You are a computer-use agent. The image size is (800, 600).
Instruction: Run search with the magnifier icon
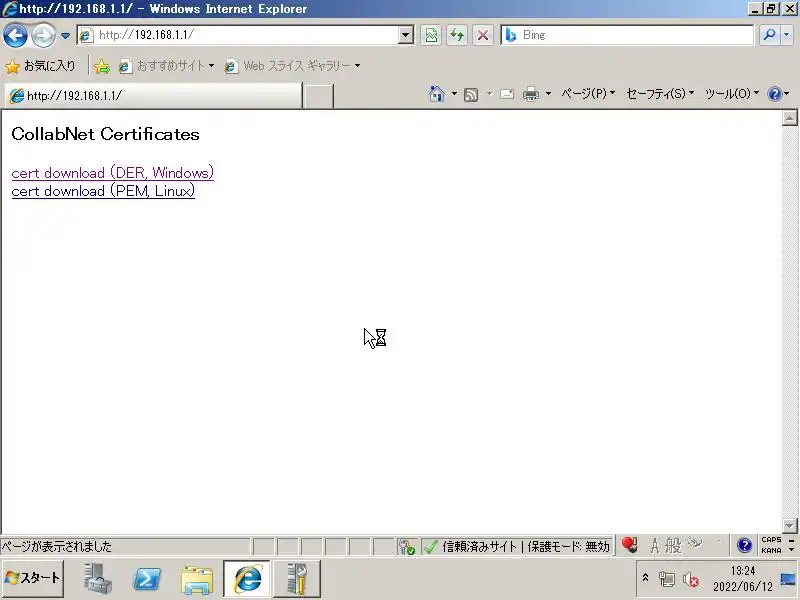769,35
